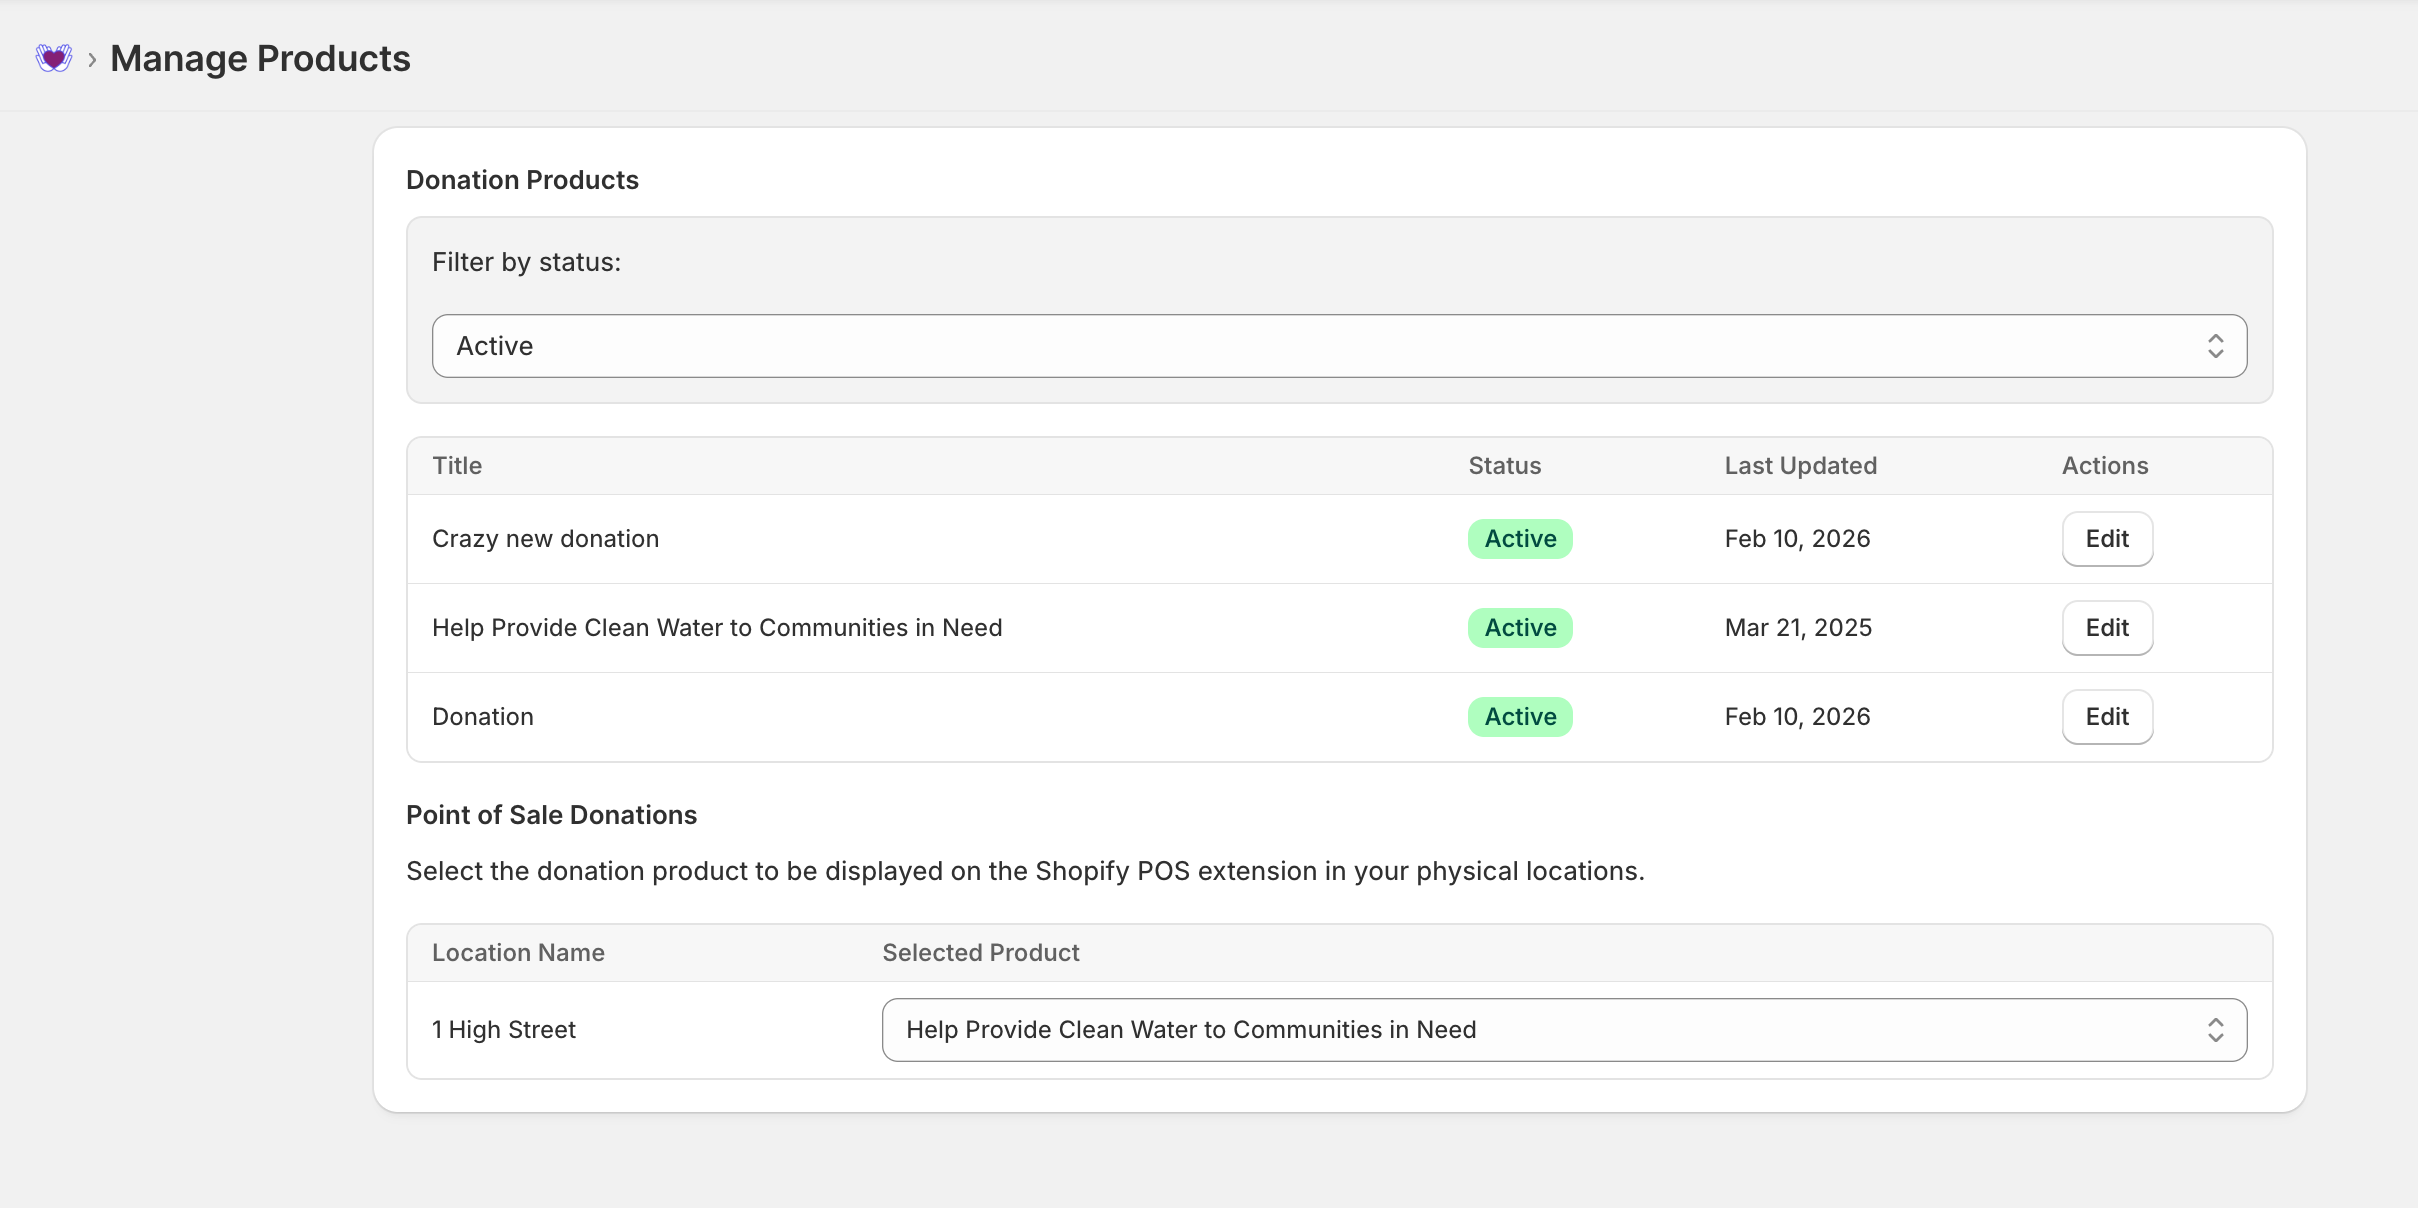
Task: Click the Status column header
Action: pos(1504,466)
